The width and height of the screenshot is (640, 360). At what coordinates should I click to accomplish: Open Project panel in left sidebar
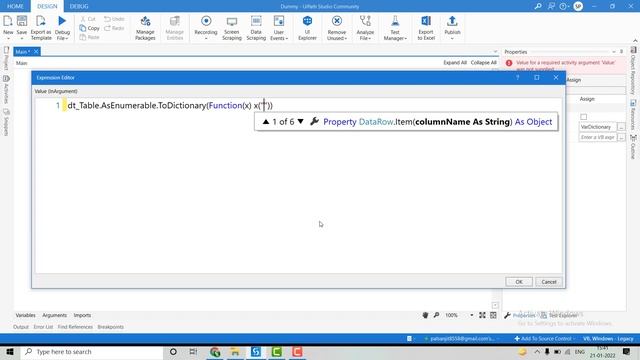(x=6, y=58)
